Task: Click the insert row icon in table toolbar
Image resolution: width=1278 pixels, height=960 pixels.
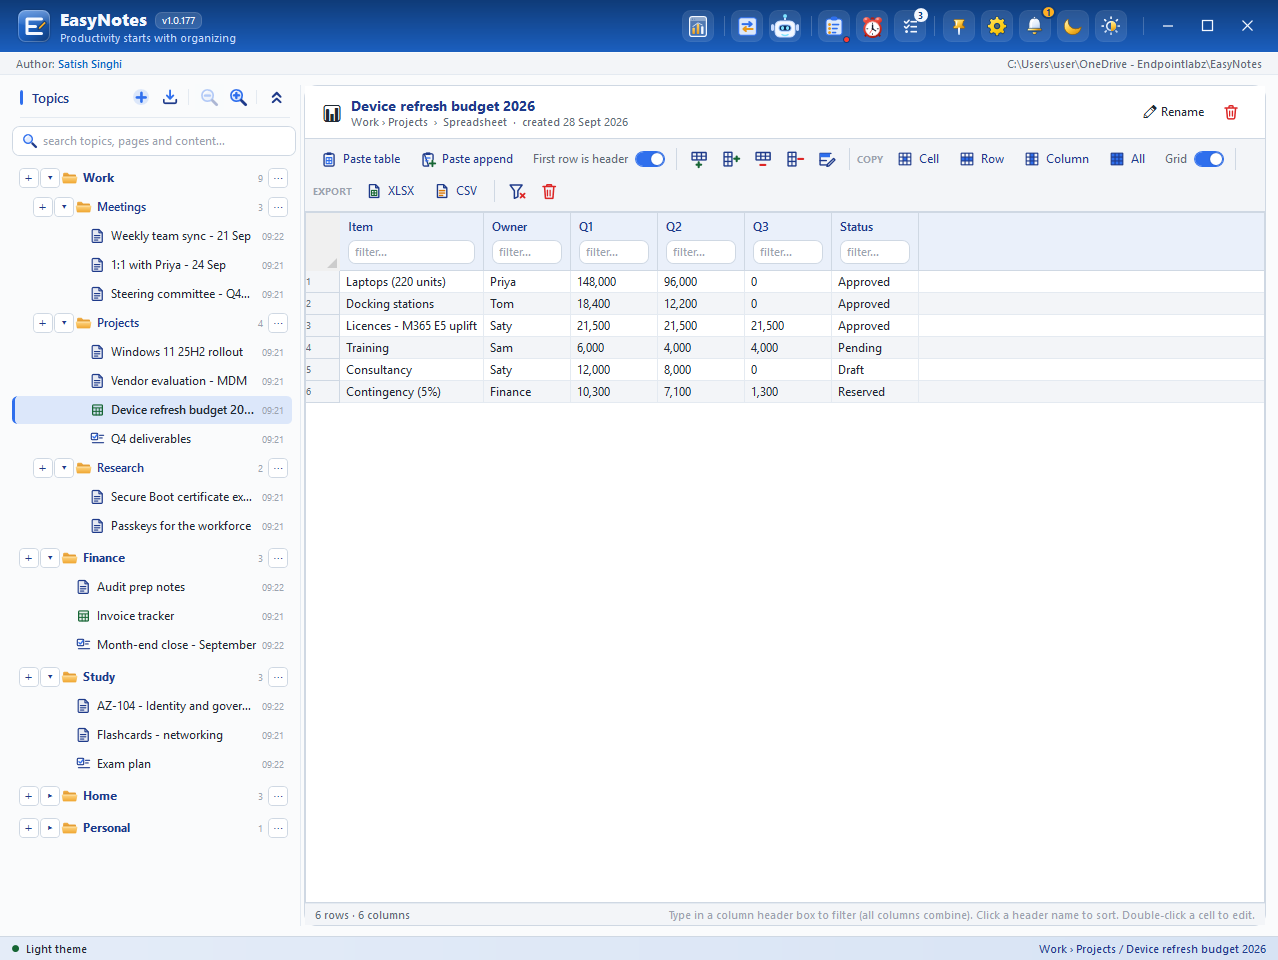Action: pos(699,159)
